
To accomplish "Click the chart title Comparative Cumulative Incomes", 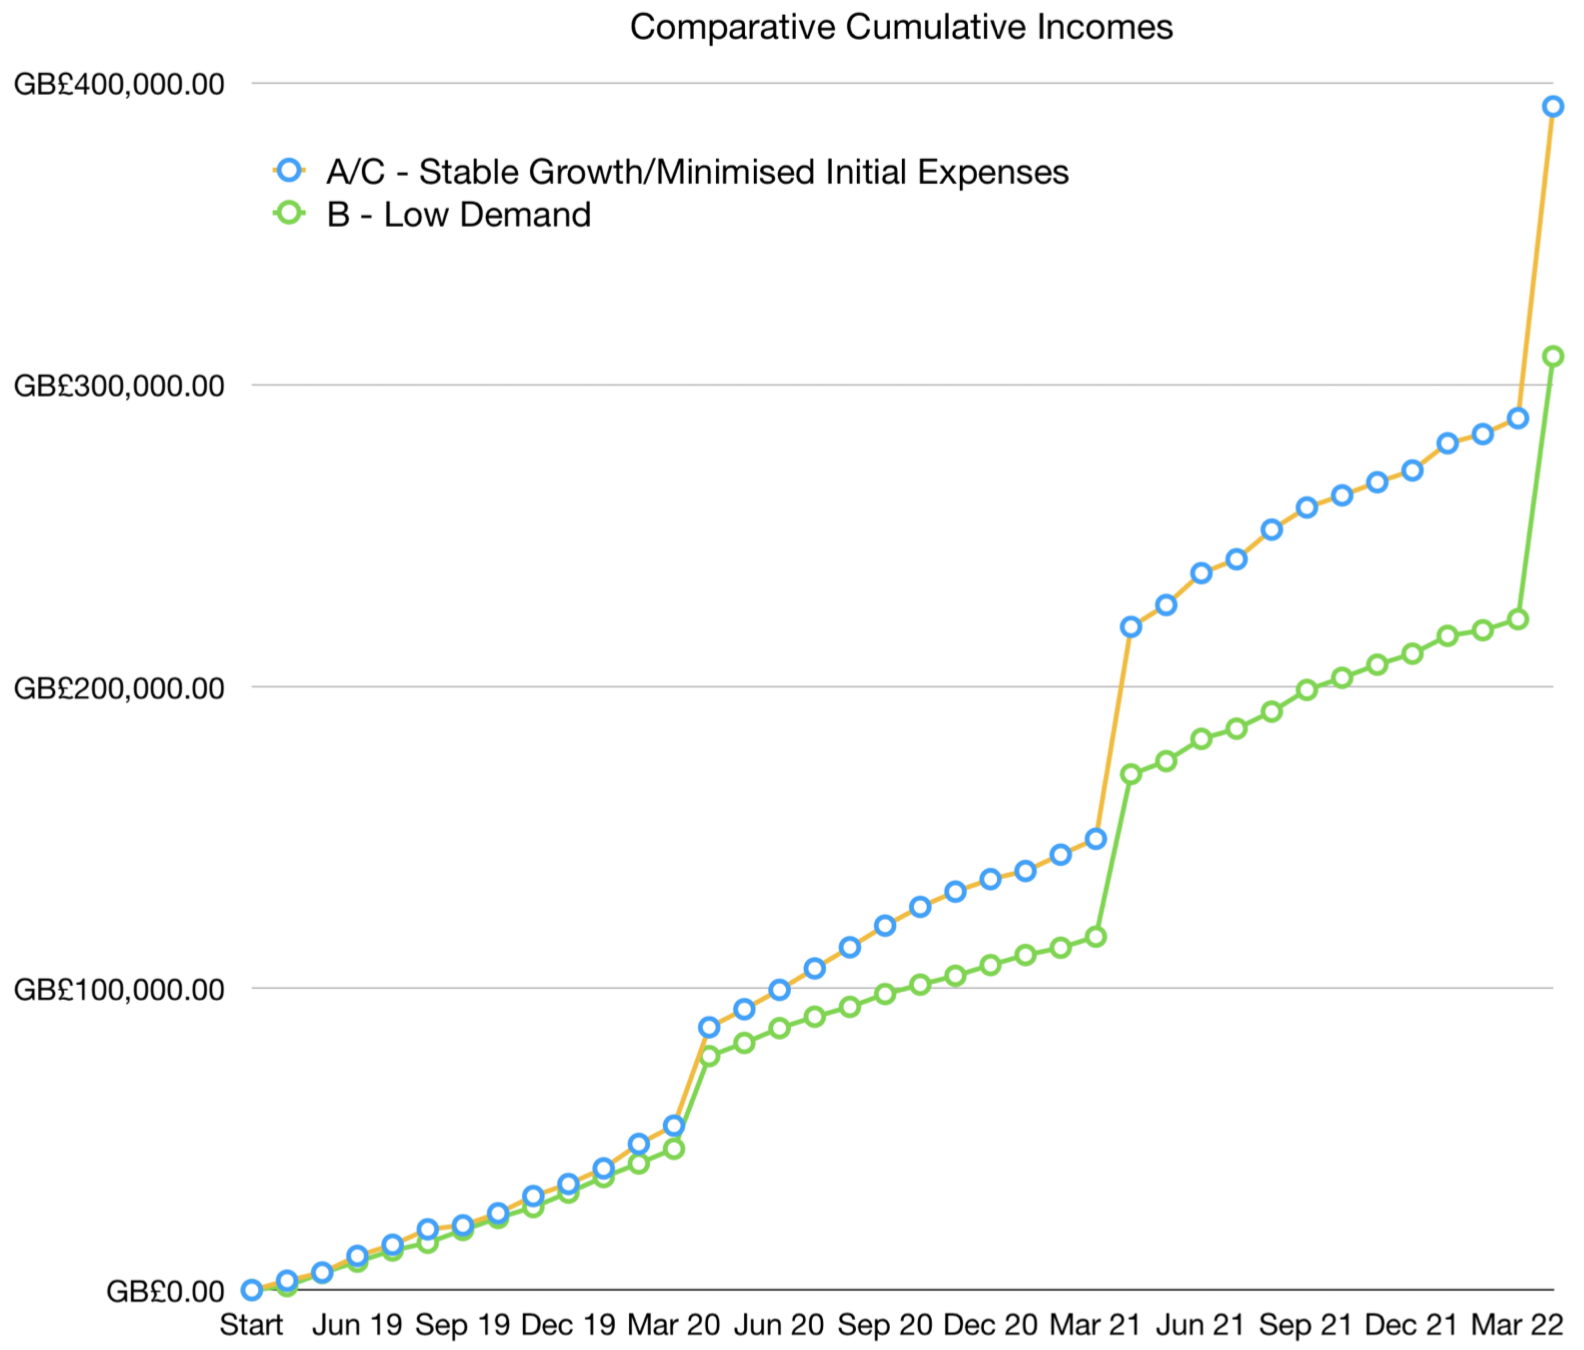I will [901, 27].
